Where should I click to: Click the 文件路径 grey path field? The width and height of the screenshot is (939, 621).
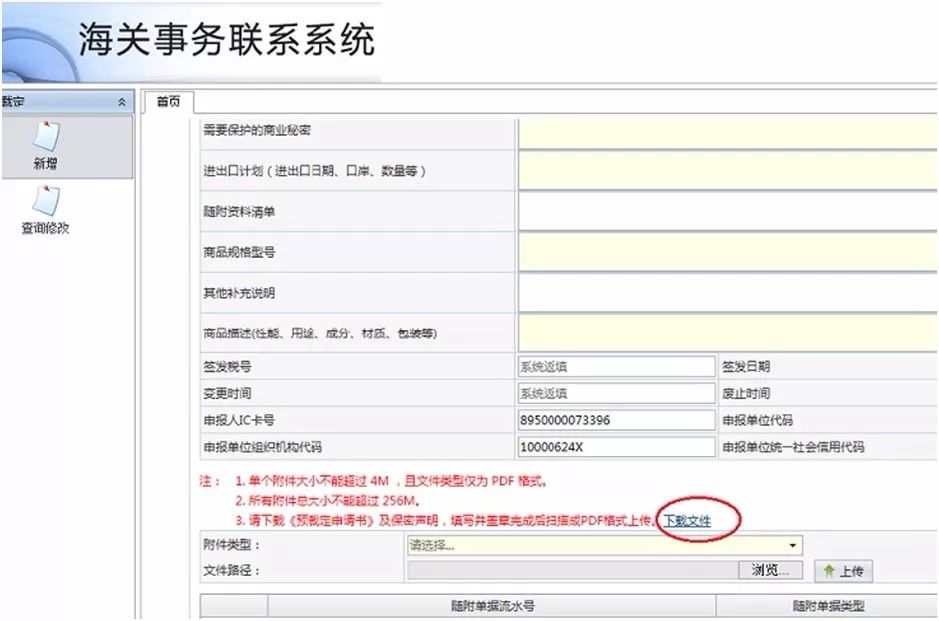point(573,570)
